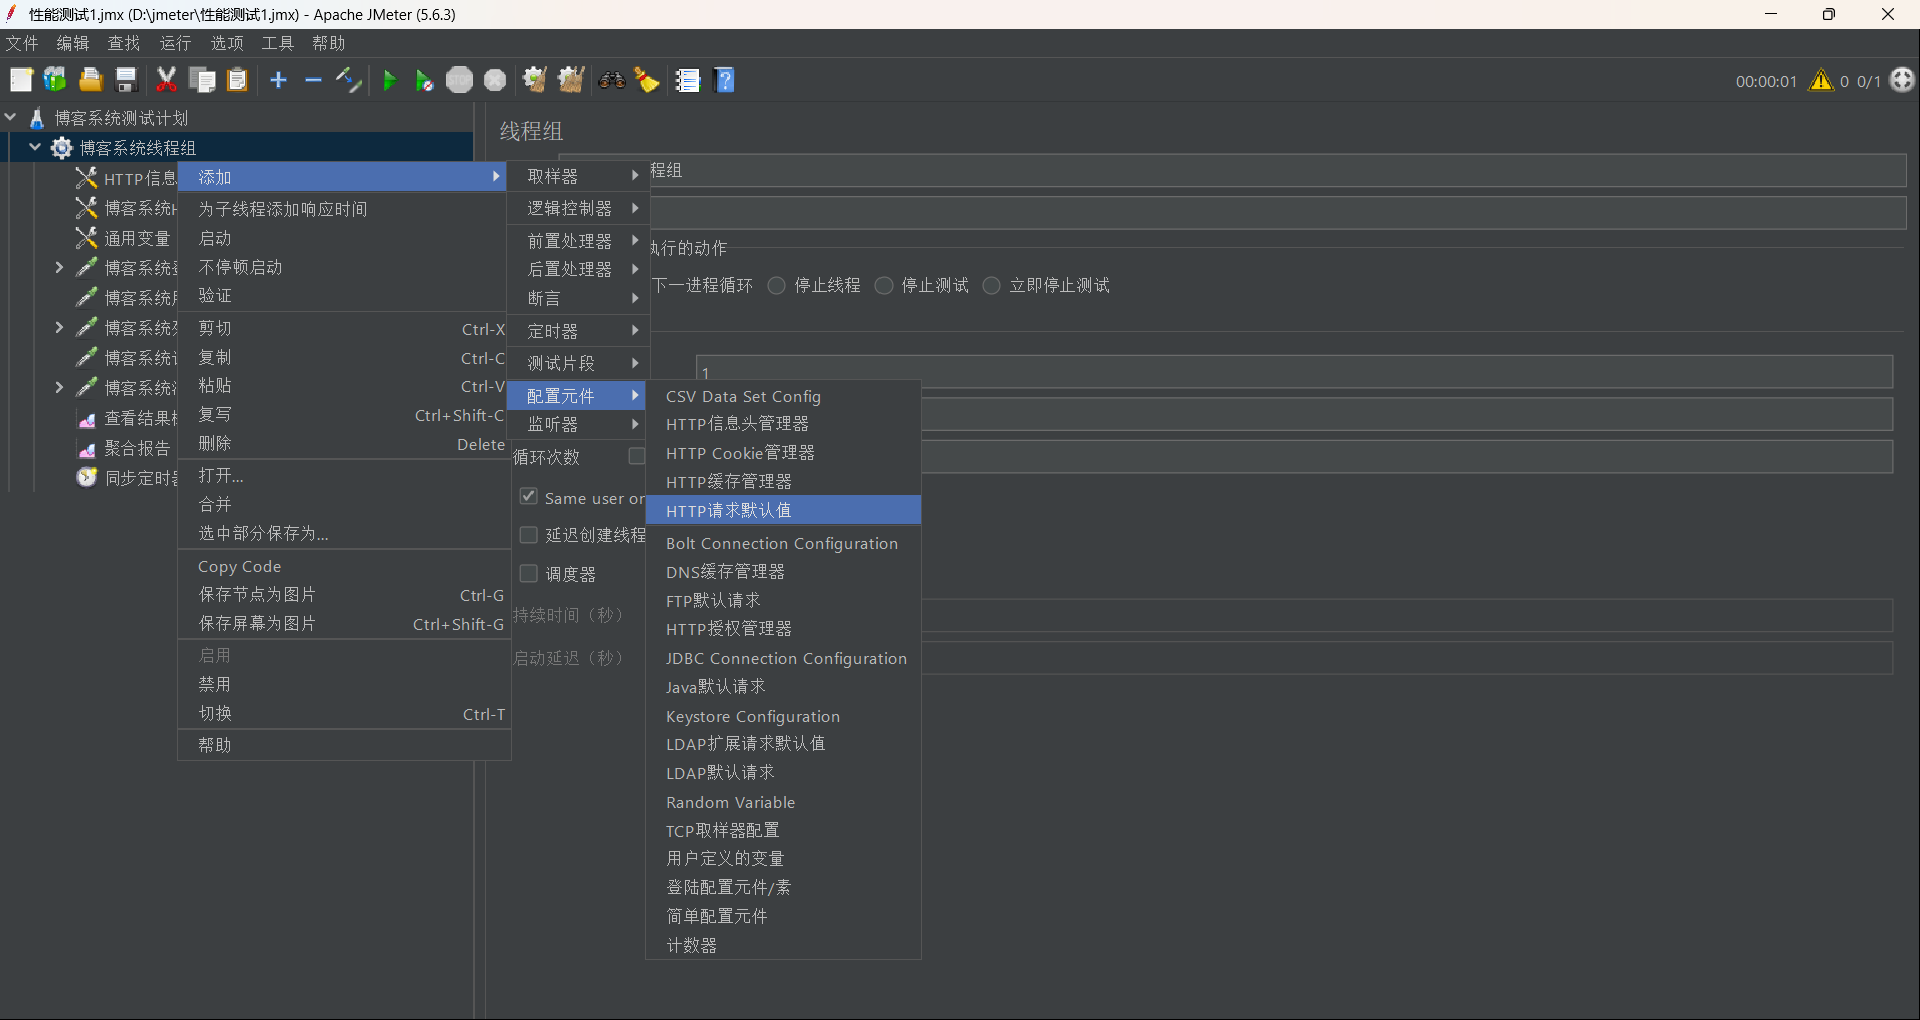
Task: Click the Copy icon in toolbar
Action: 202,80
